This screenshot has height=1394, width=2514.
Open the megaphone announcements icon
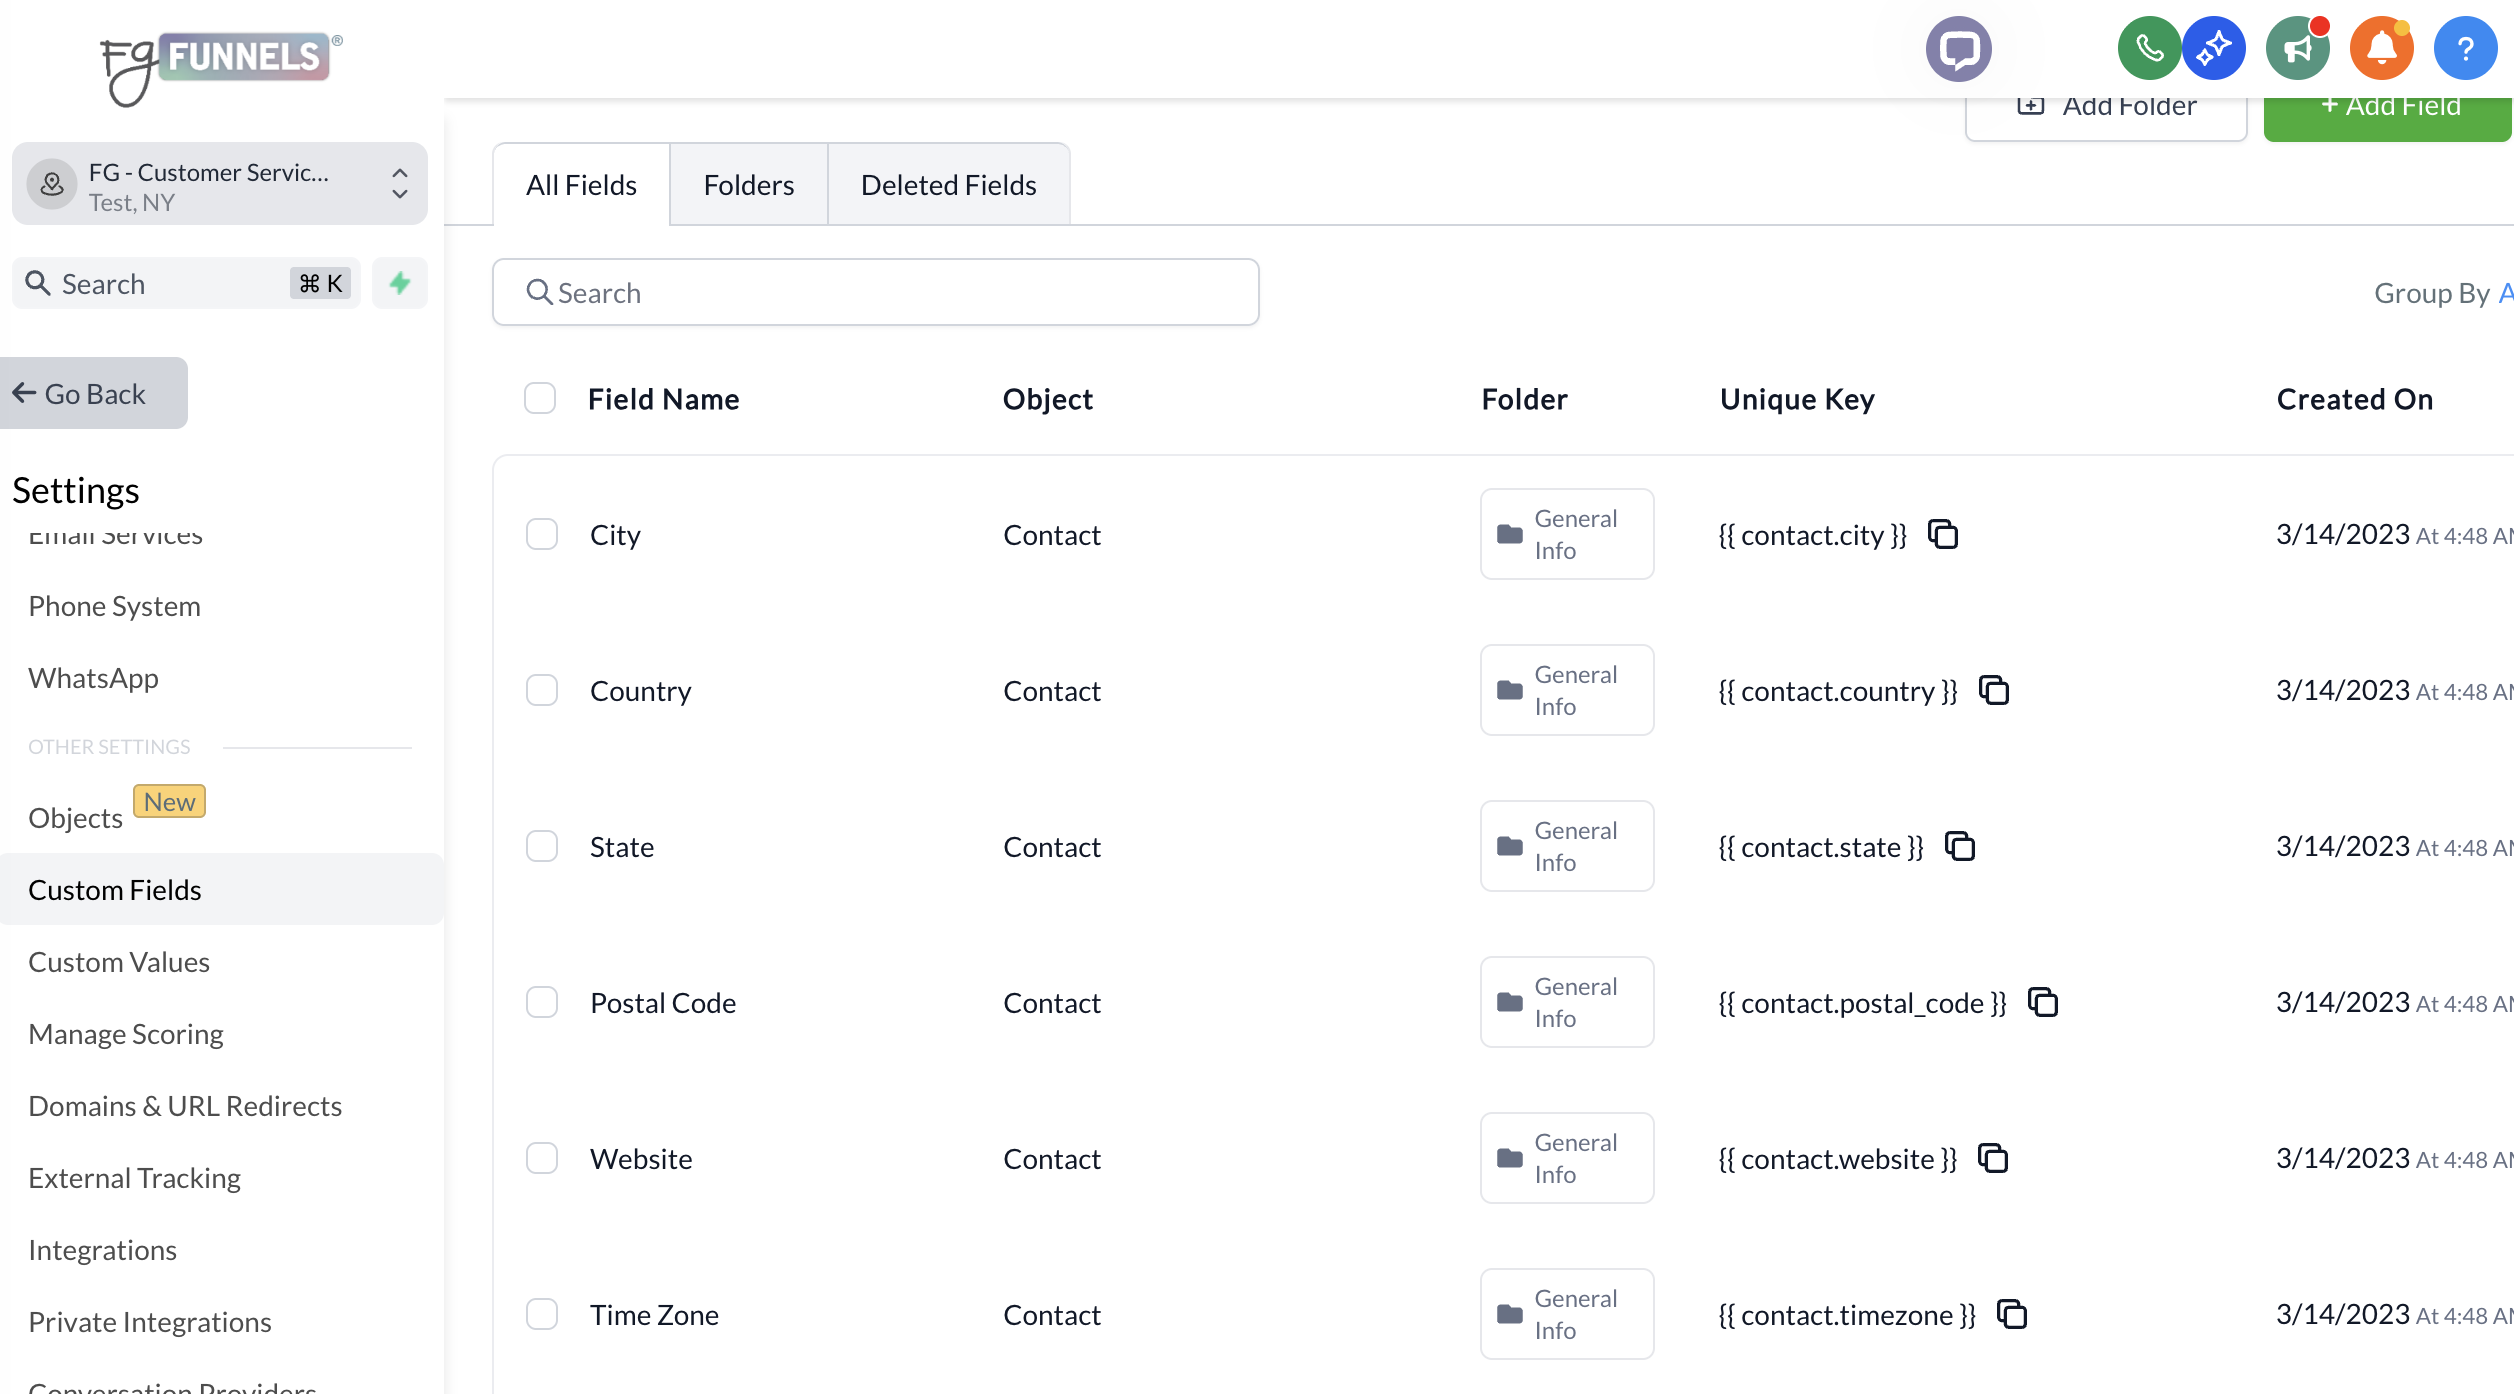click(2298, 48)
